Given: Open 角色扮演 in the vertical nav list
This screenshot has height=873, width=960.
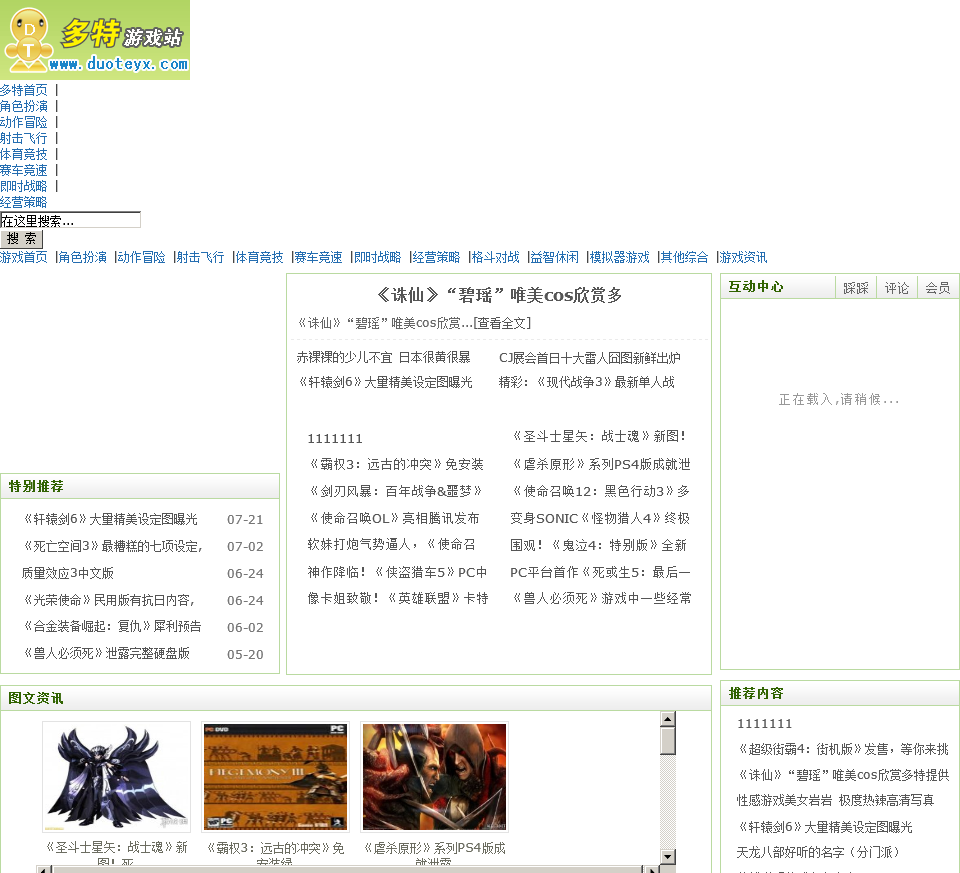Looking at the screenshot, I should coord(24,106).
